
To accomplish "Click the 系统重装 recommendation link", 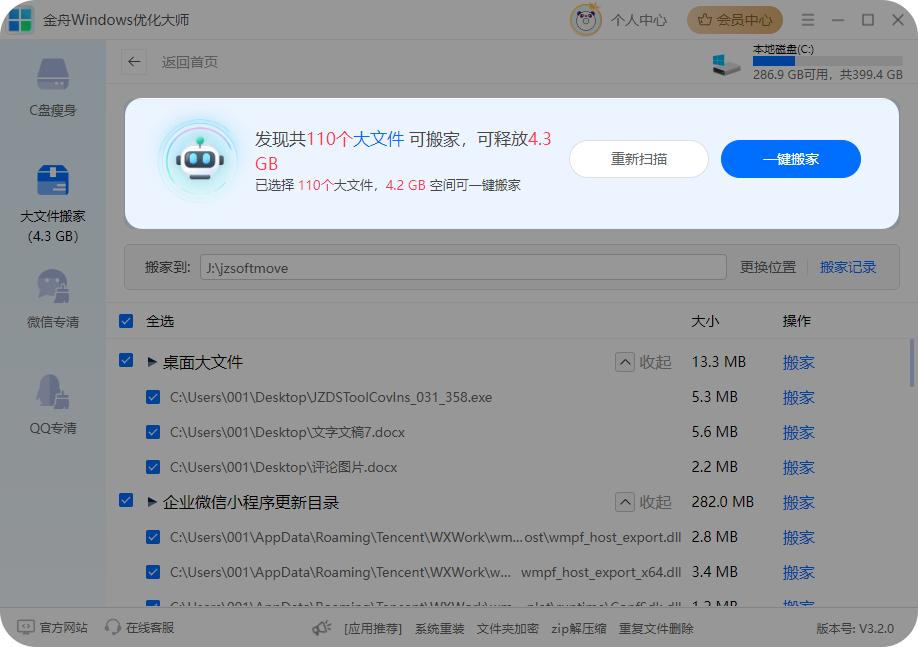I will pyautogui.click(x=440, y=629).
